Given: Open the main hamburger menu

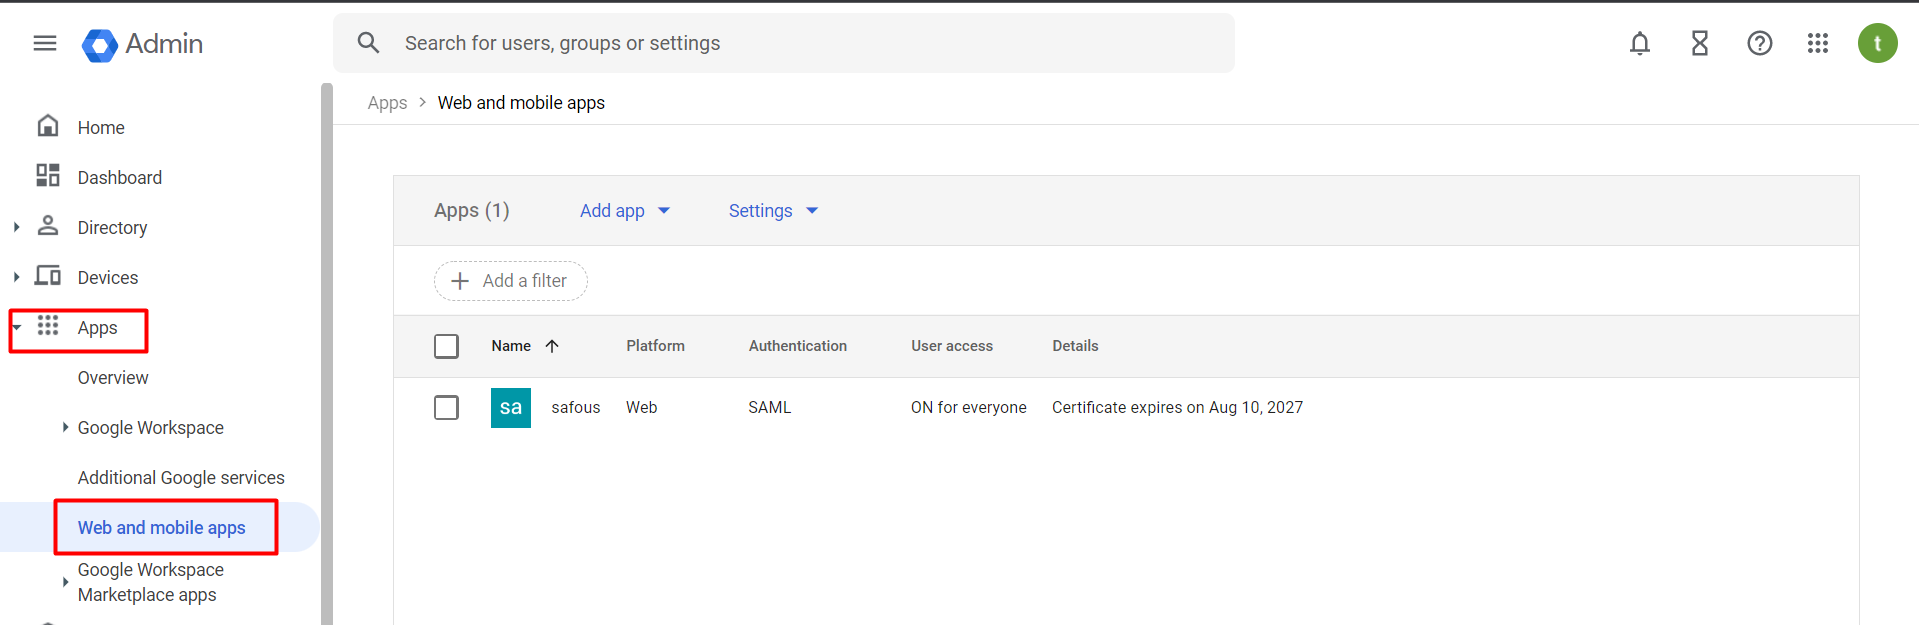Looking at the screenshot, I should tap(45, 43).
